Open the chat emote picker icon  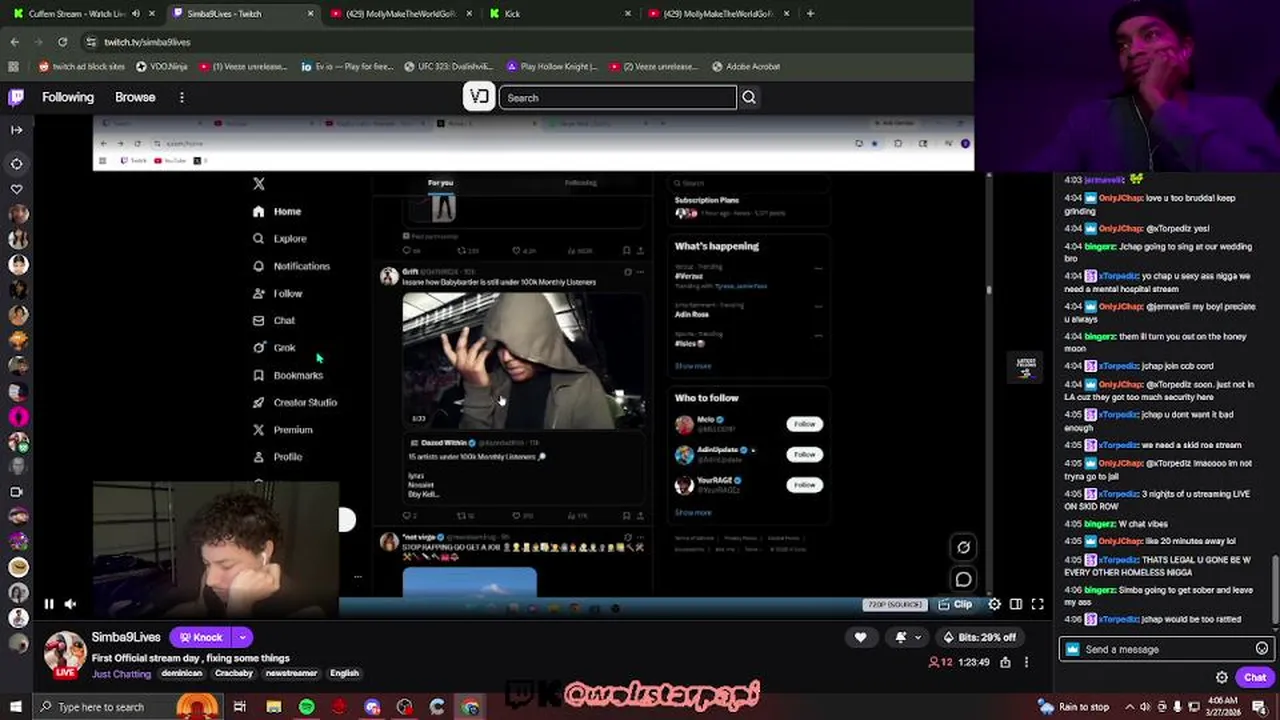1261,649
